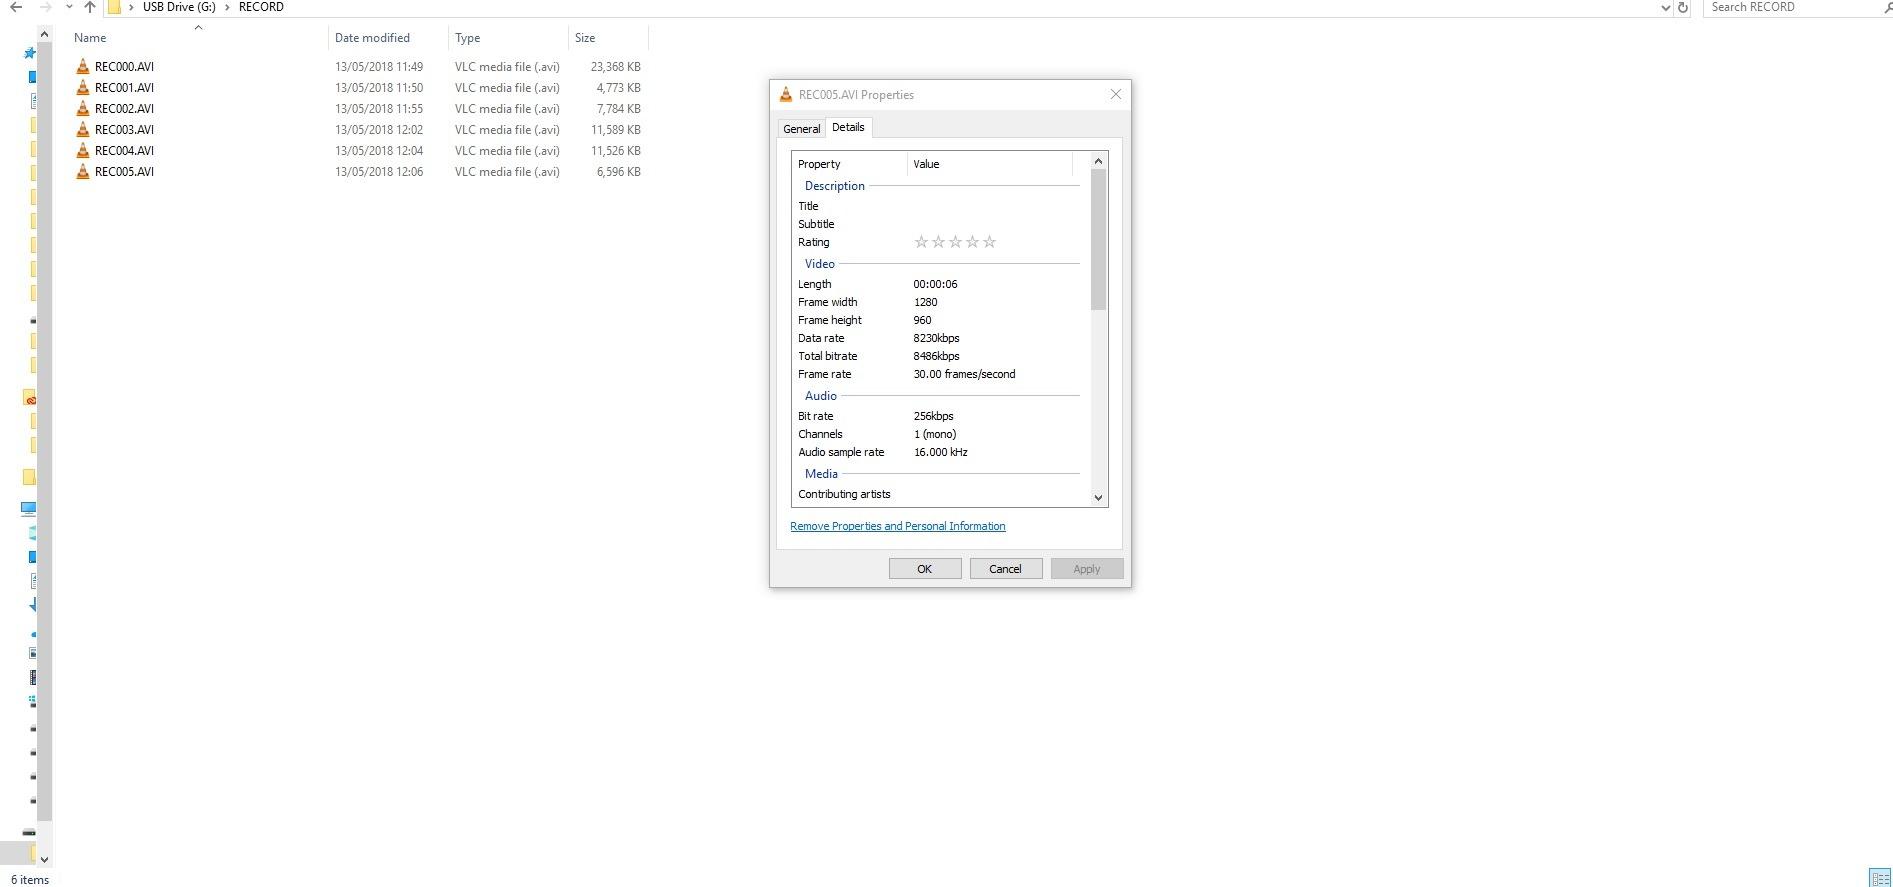This screenshot has width=1893, height=887.
Task: Close the REC005.AVI Properties dialog
Action: tap(1115, 95)
